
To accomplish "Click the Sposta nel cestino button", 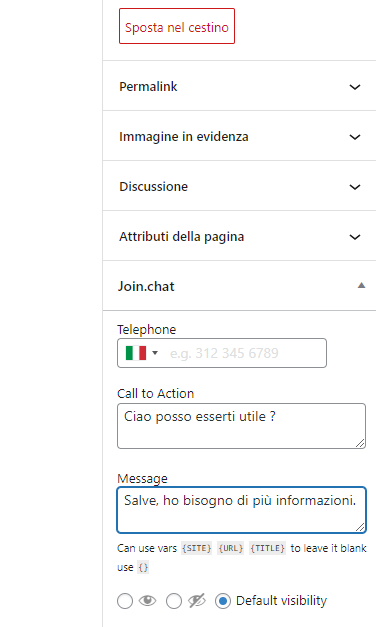I will pyautogui.click(x=177, y=26).
